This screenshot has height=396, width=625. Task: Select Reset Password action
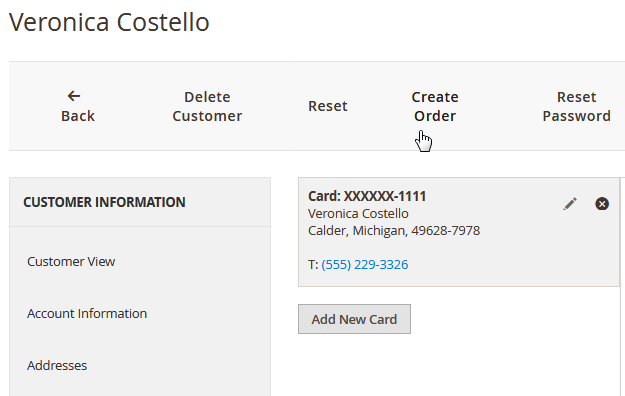(576, 106)
